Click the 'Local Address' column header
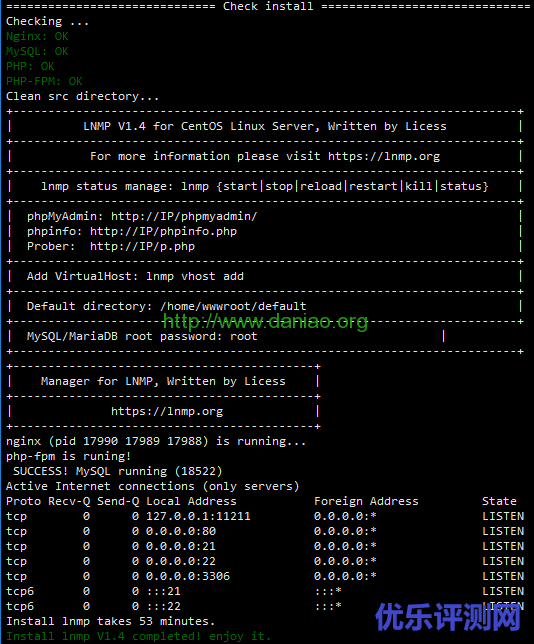 coord(191,501)
